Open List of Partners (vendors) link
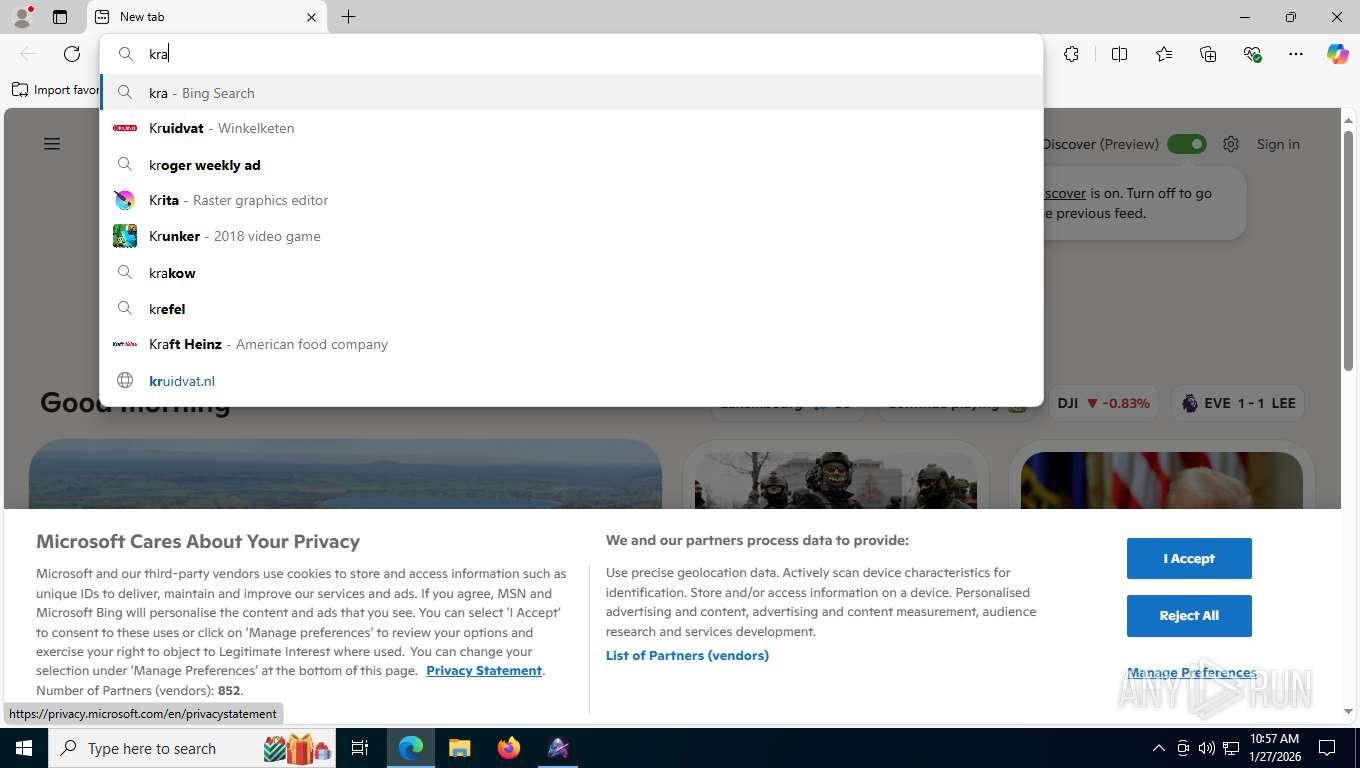This screenshot has width=1360, height=768. pyautogui.click(x=687, y=655)
